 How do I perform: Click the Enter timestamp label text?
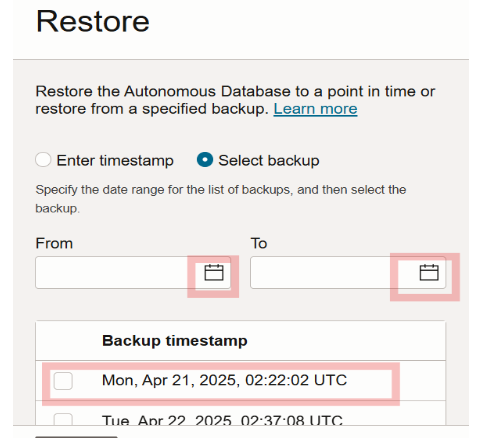115,160
